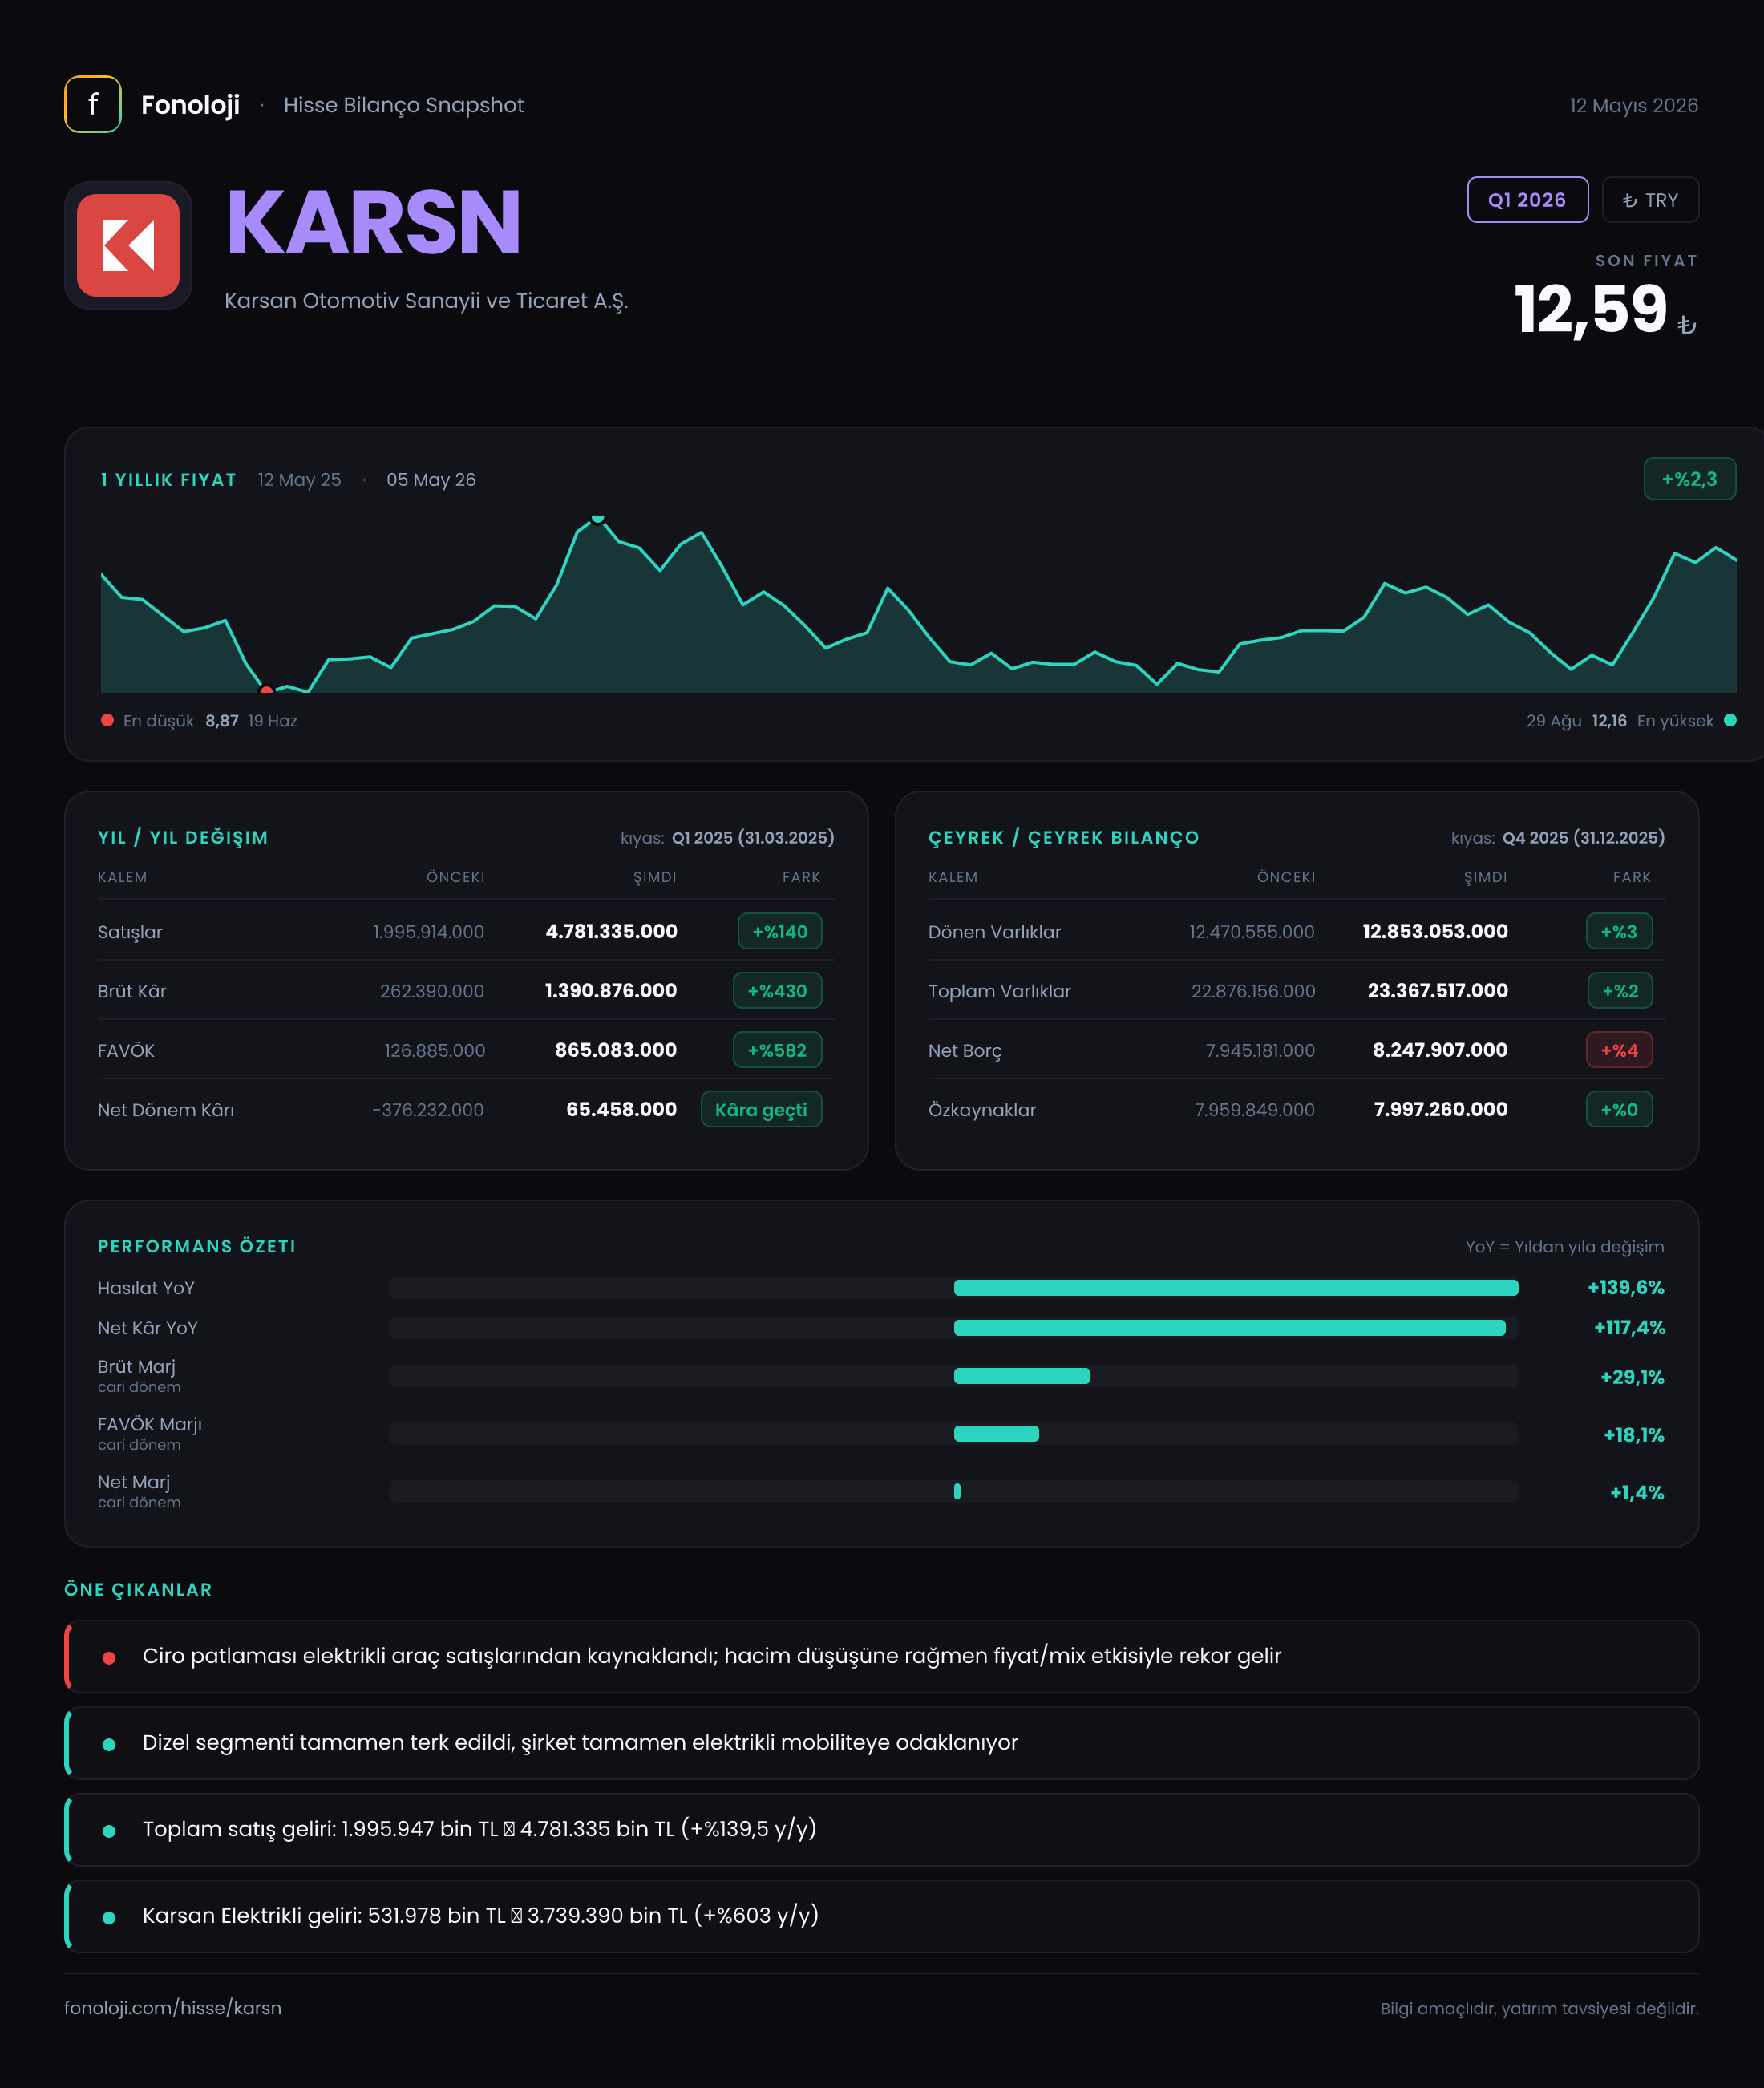The width and height of the screenshot is (1764, 2088).
Task: Click the '12 Mayıs 2026' report date
Action: pyautogui.click(x=1634, y=106)
